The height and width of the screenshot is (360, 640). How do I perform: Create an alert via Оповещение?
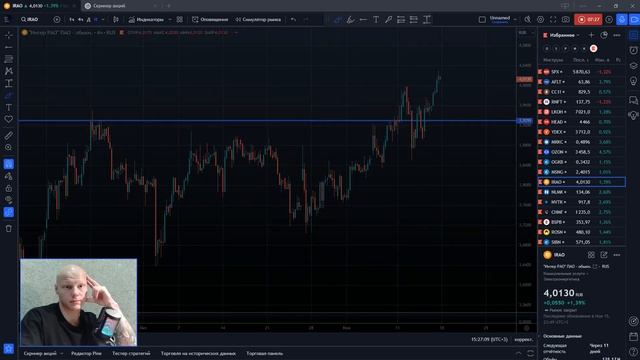(x=210, y=20)
